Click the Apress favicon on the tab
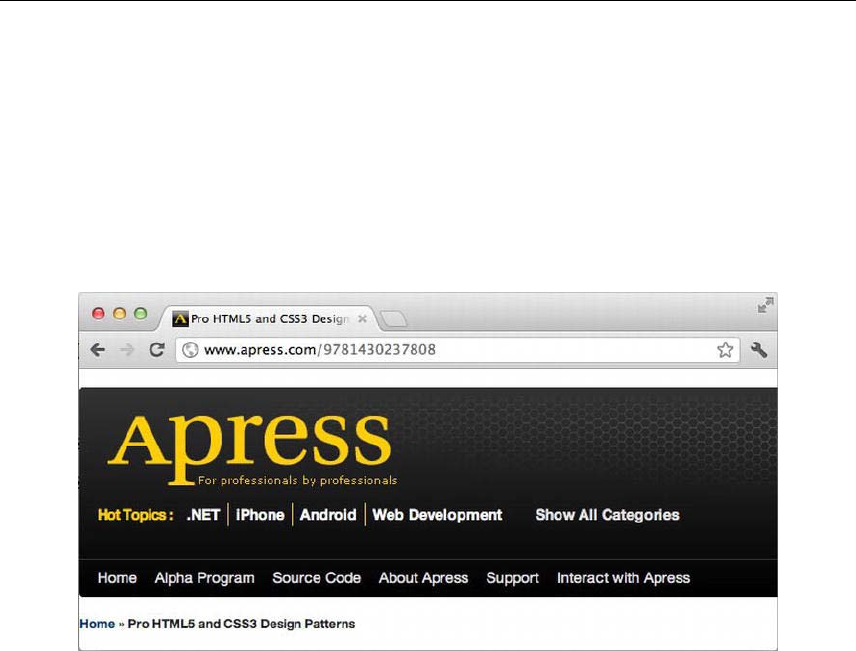856x651 pixels. pyautogui.click(x=180, y=319)
